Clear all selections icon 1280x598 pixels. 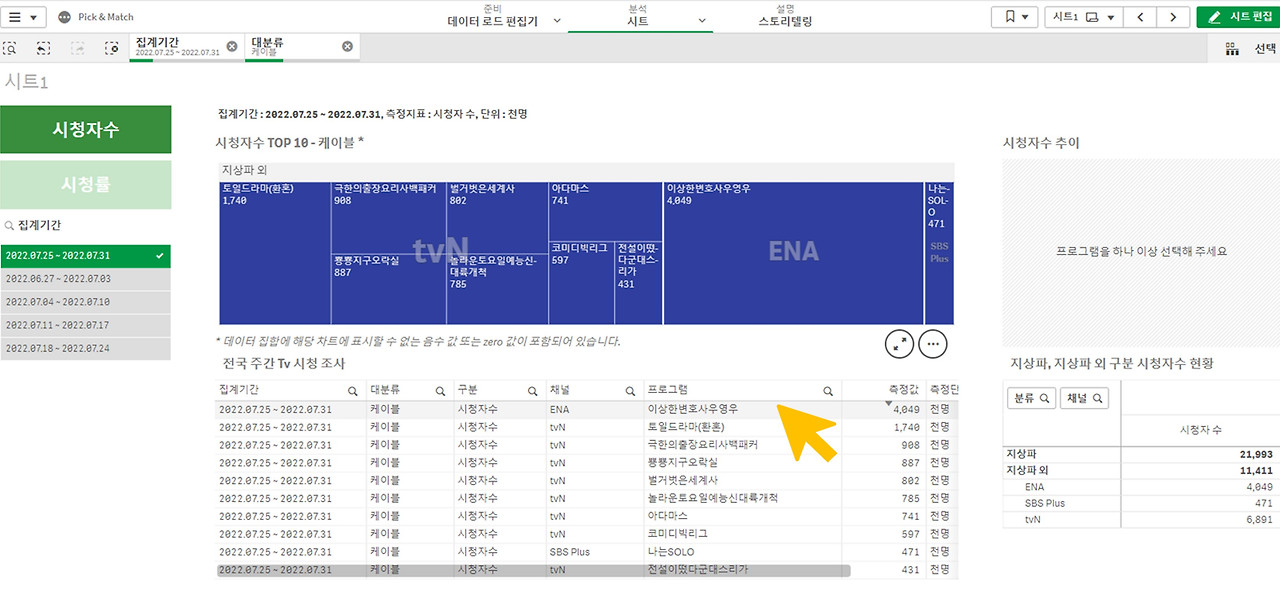point(112,47)
